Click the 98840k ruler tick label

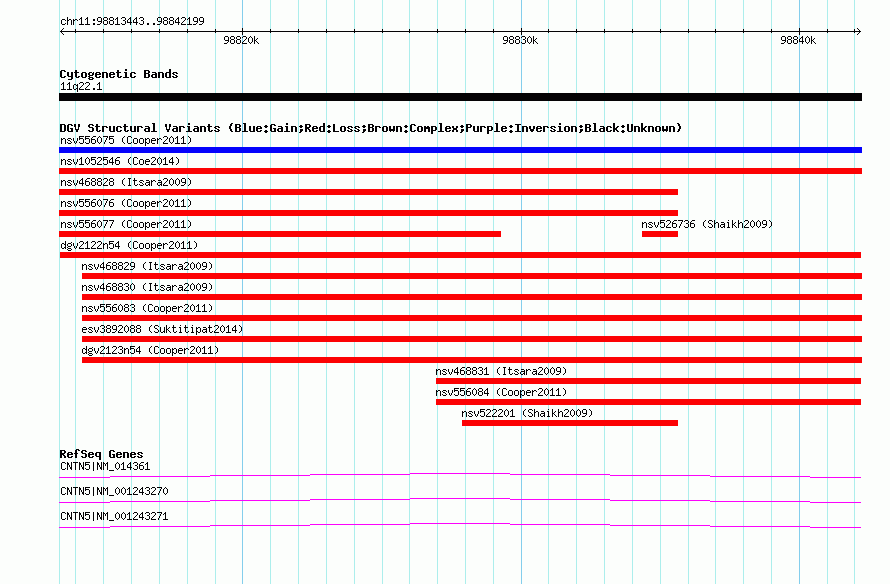798,40
